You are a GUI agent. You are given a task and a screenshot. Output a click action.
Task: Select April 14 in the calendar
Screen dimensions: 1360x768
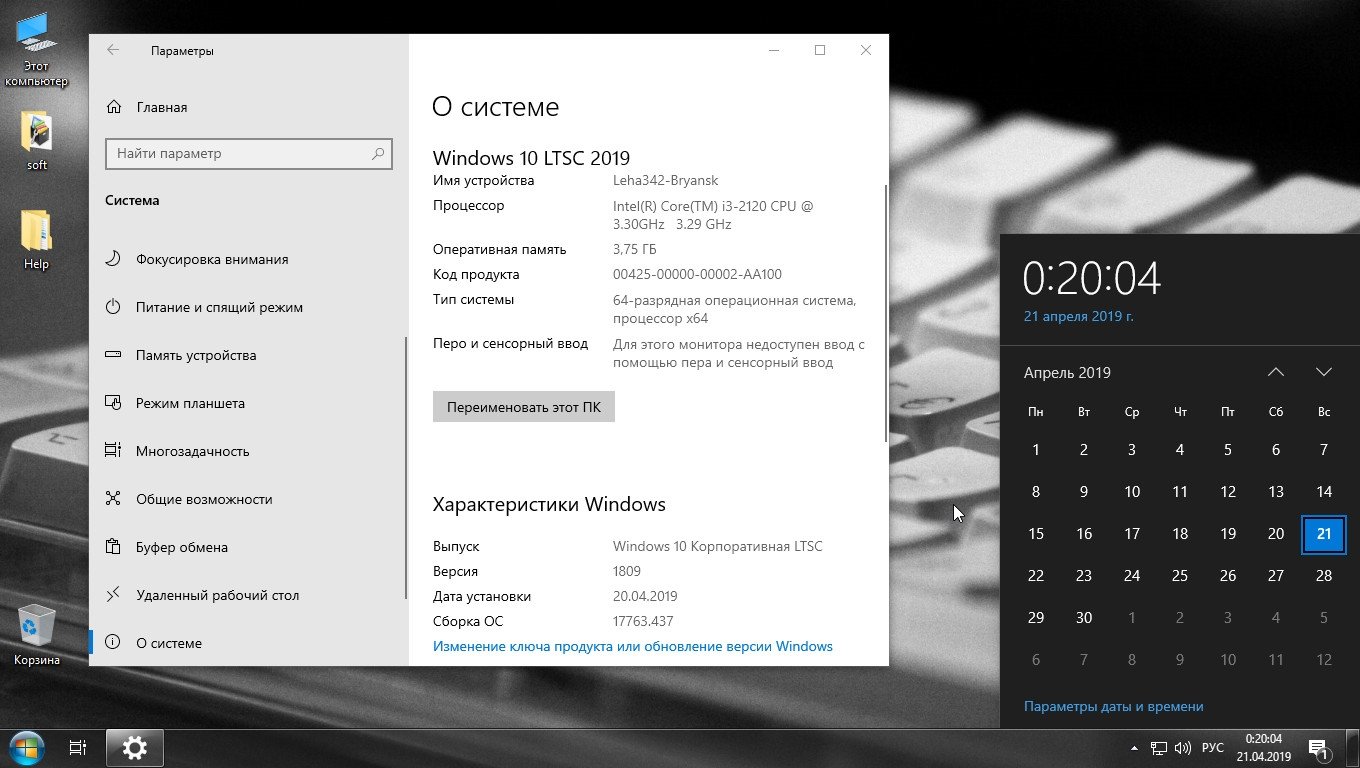[1324, 492]
